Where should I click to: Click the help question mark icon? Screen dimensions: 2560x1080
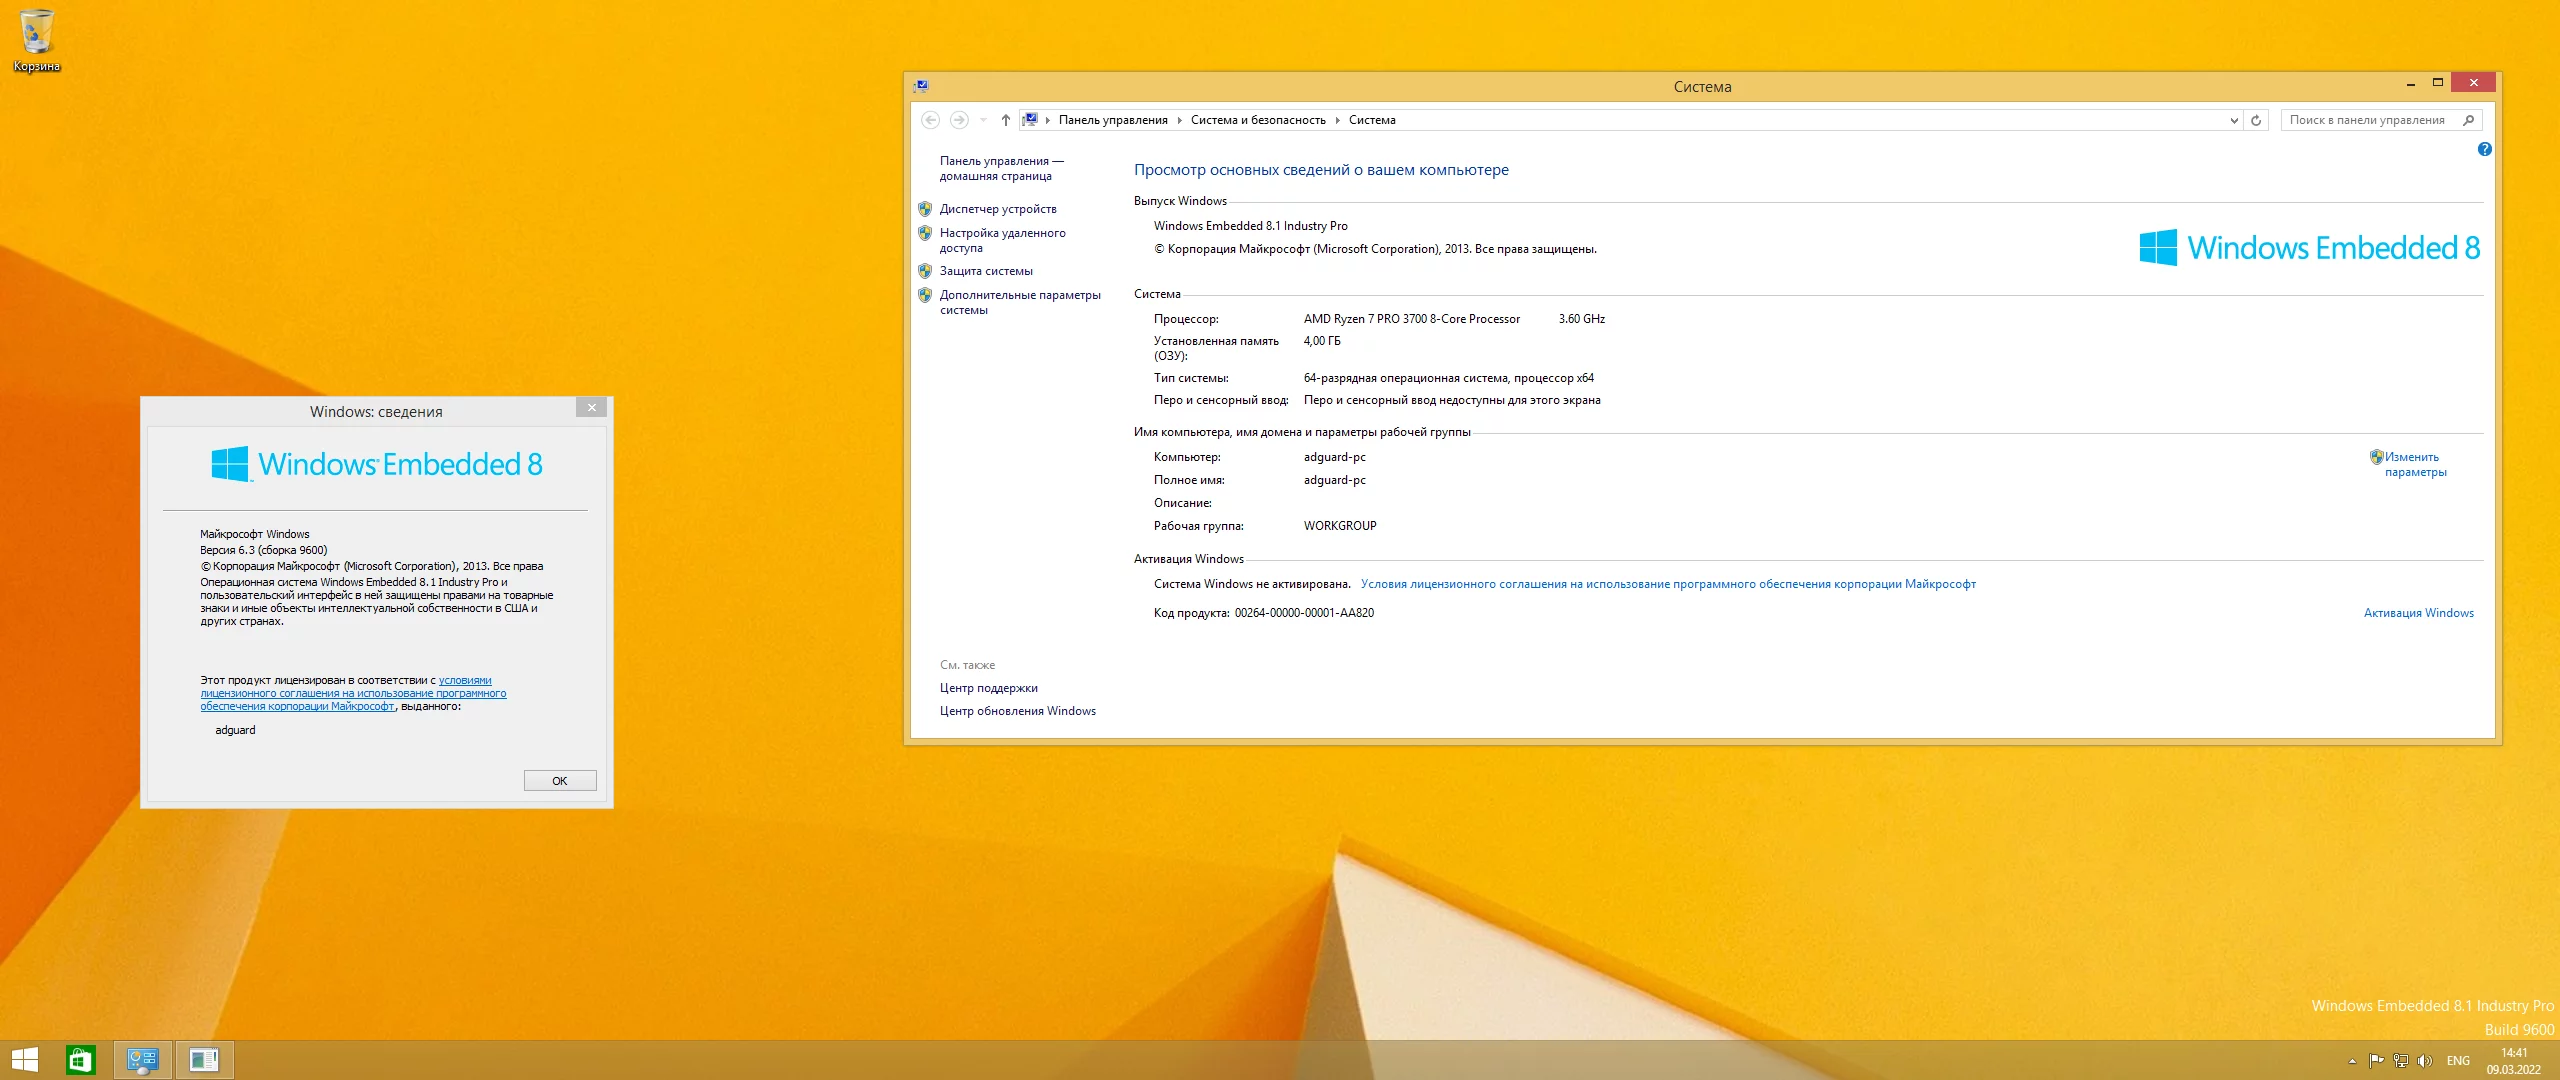coord(2484,149)
